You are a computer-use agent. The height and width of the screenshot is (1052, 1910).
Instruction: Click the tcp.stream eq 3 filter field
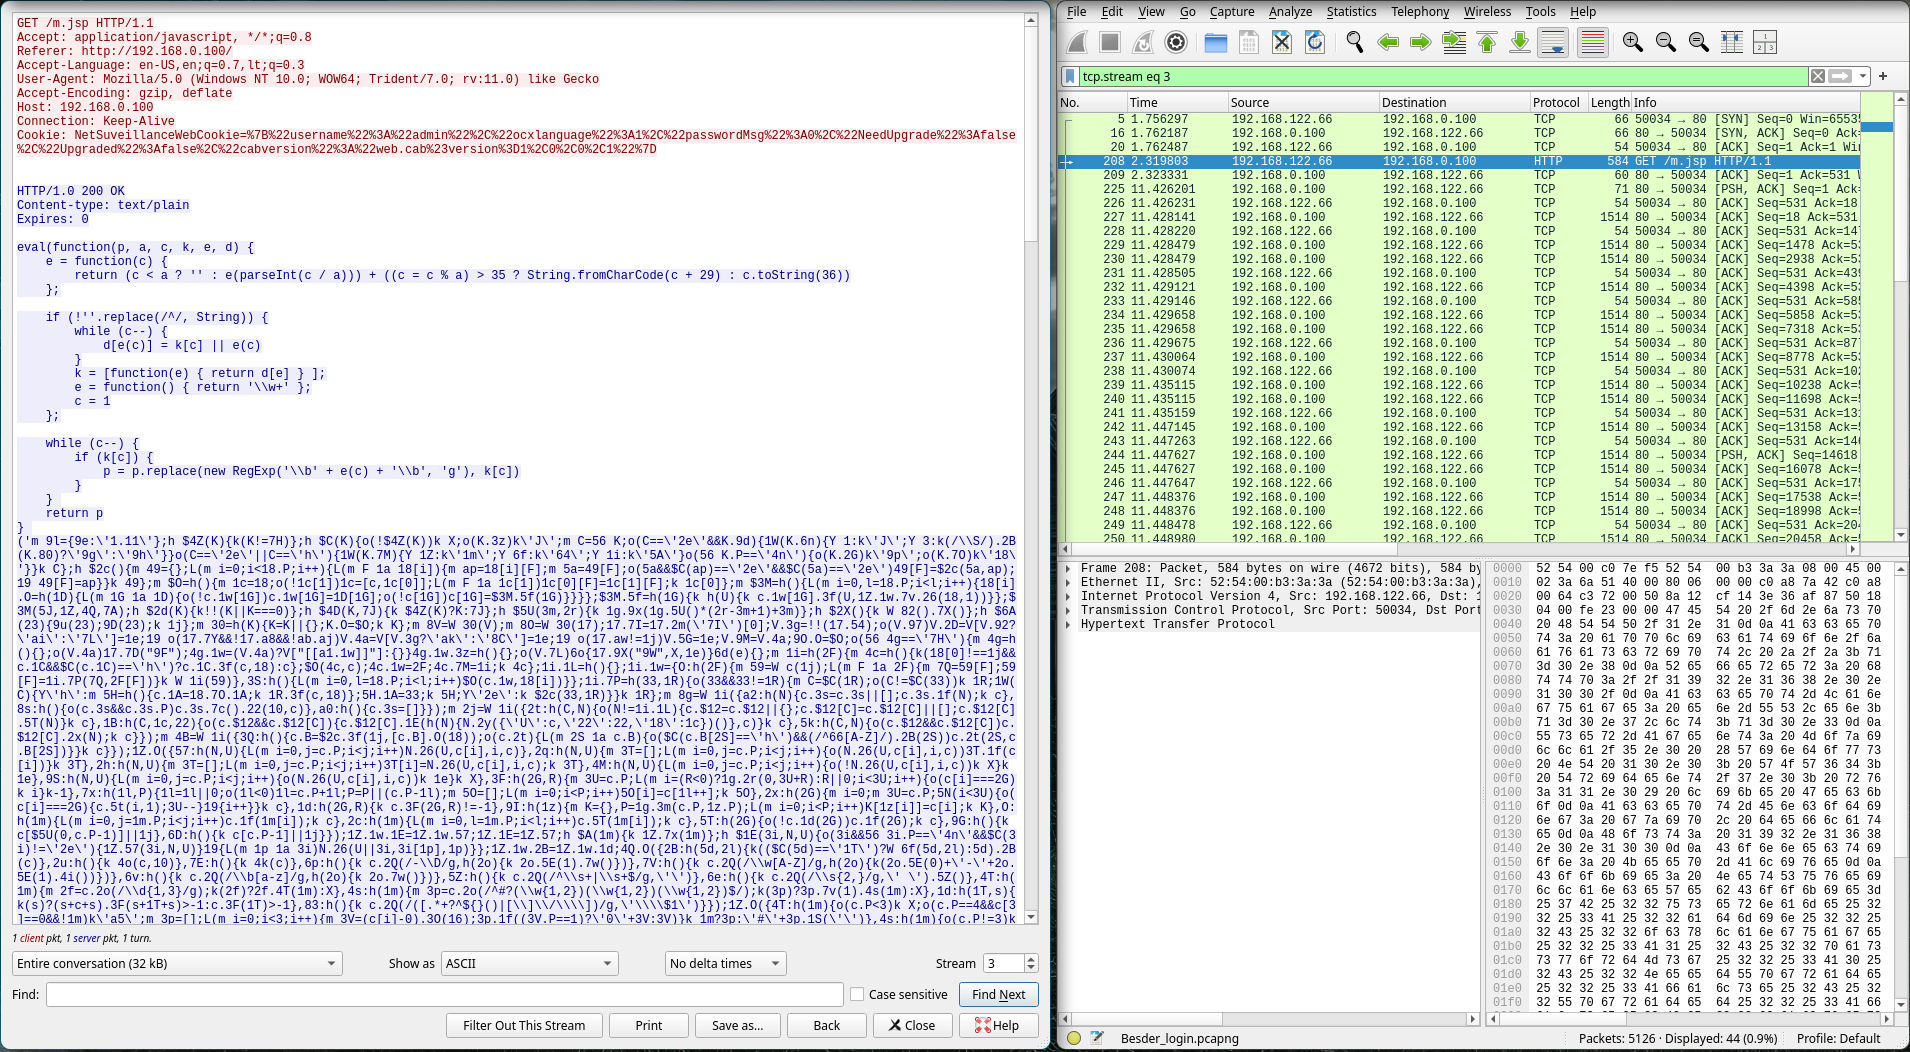click(1443, 76)
